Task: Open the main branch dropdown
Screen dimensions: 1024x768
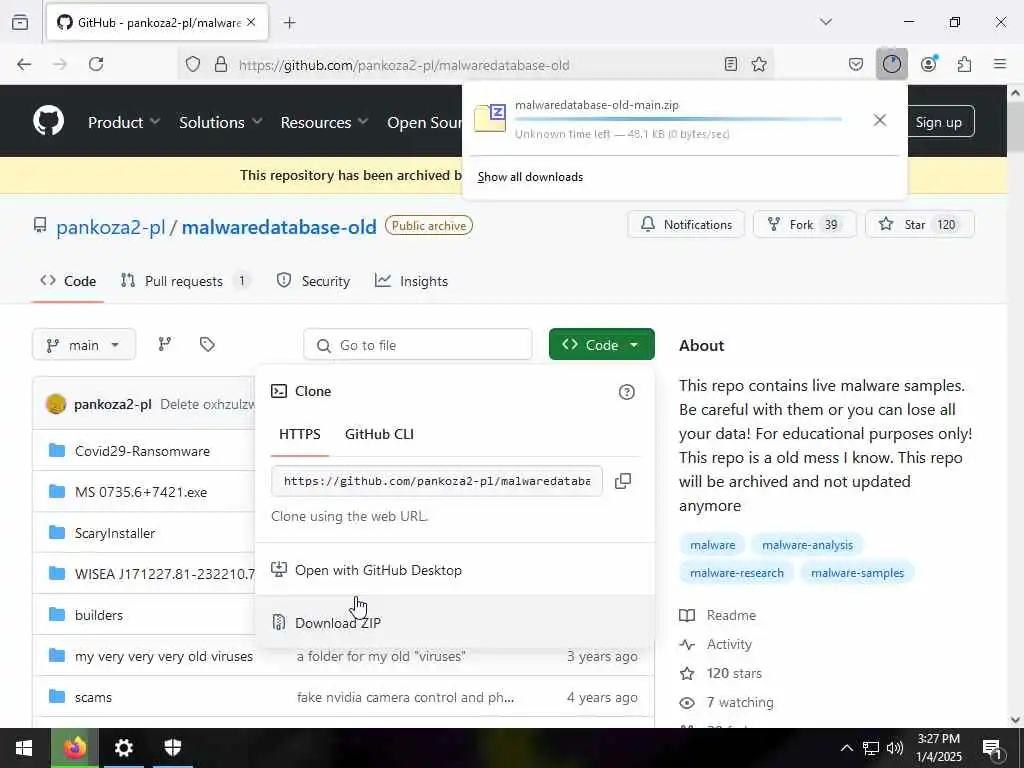Action: (84, 345)
